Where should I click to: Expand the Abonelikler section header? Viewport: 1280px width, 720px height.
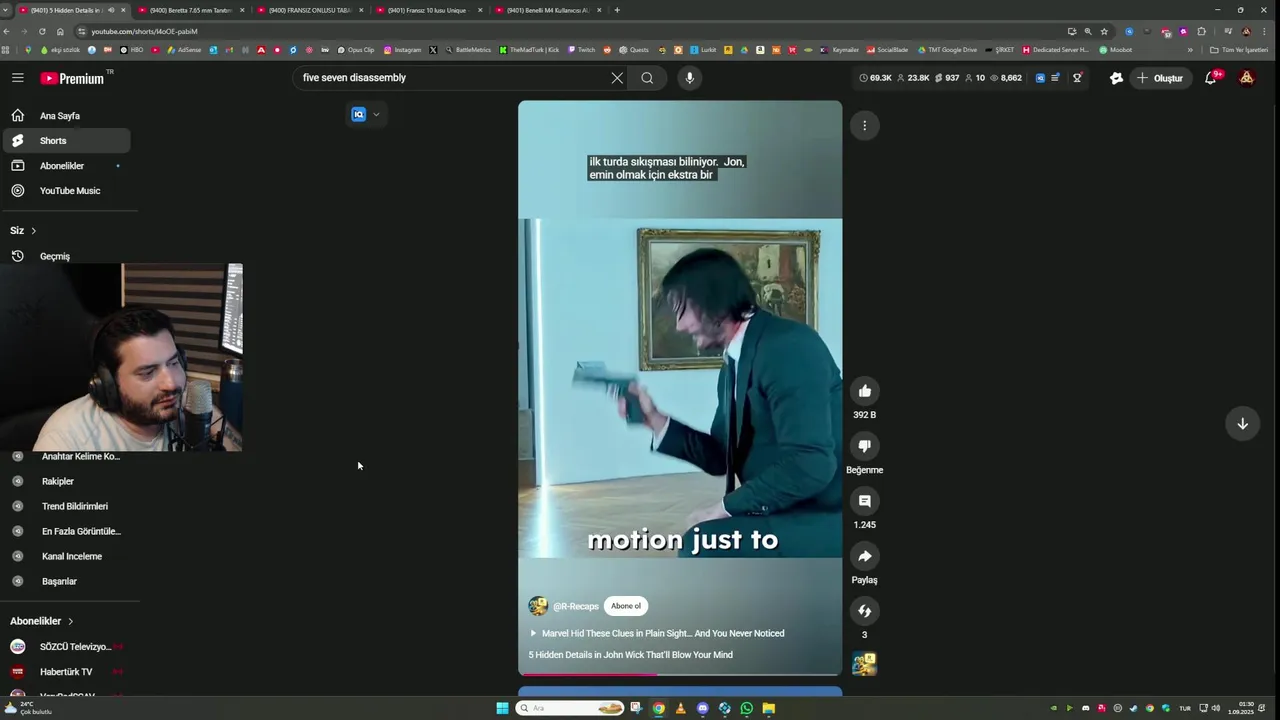(x=42, y=621)
